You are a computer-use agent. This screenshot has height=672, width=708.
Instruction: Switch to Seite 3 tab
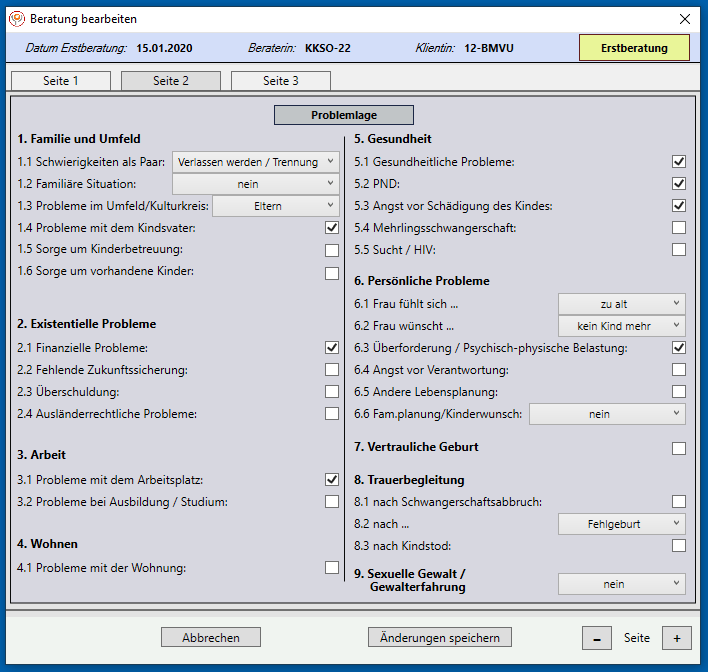tap(281, 81)
